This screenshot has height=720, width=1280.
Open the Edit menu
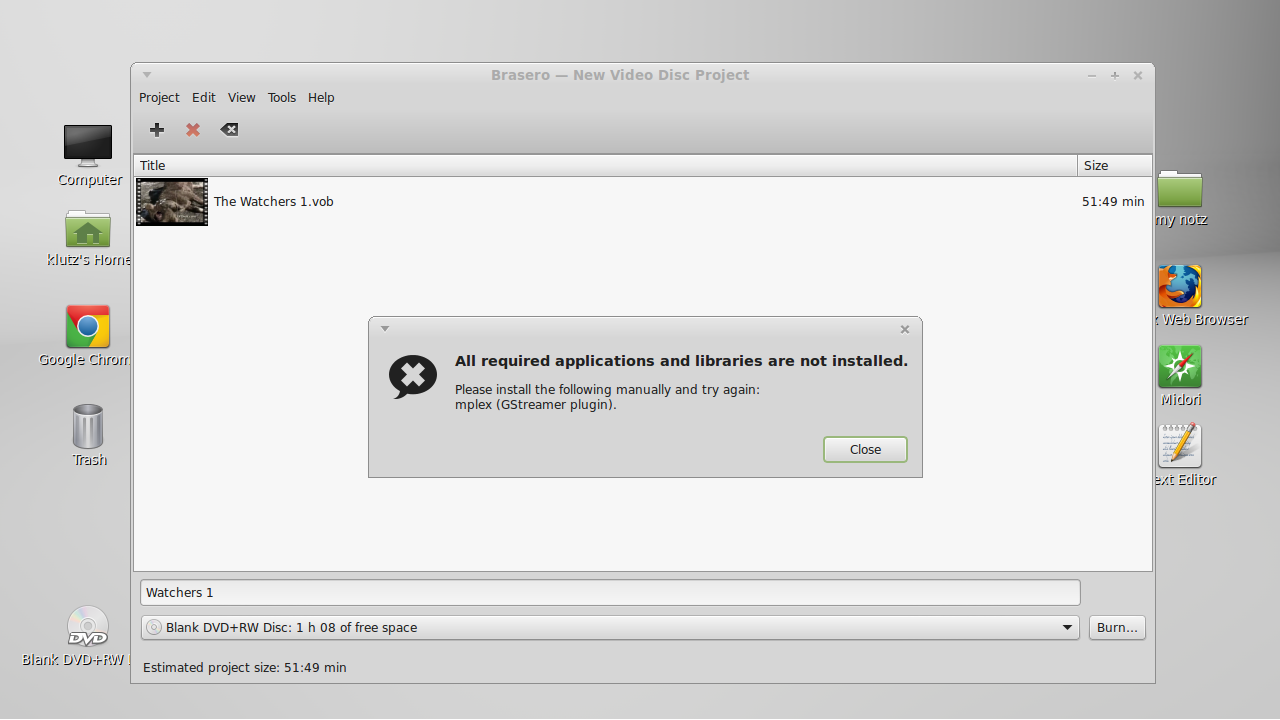coord(204,97)
